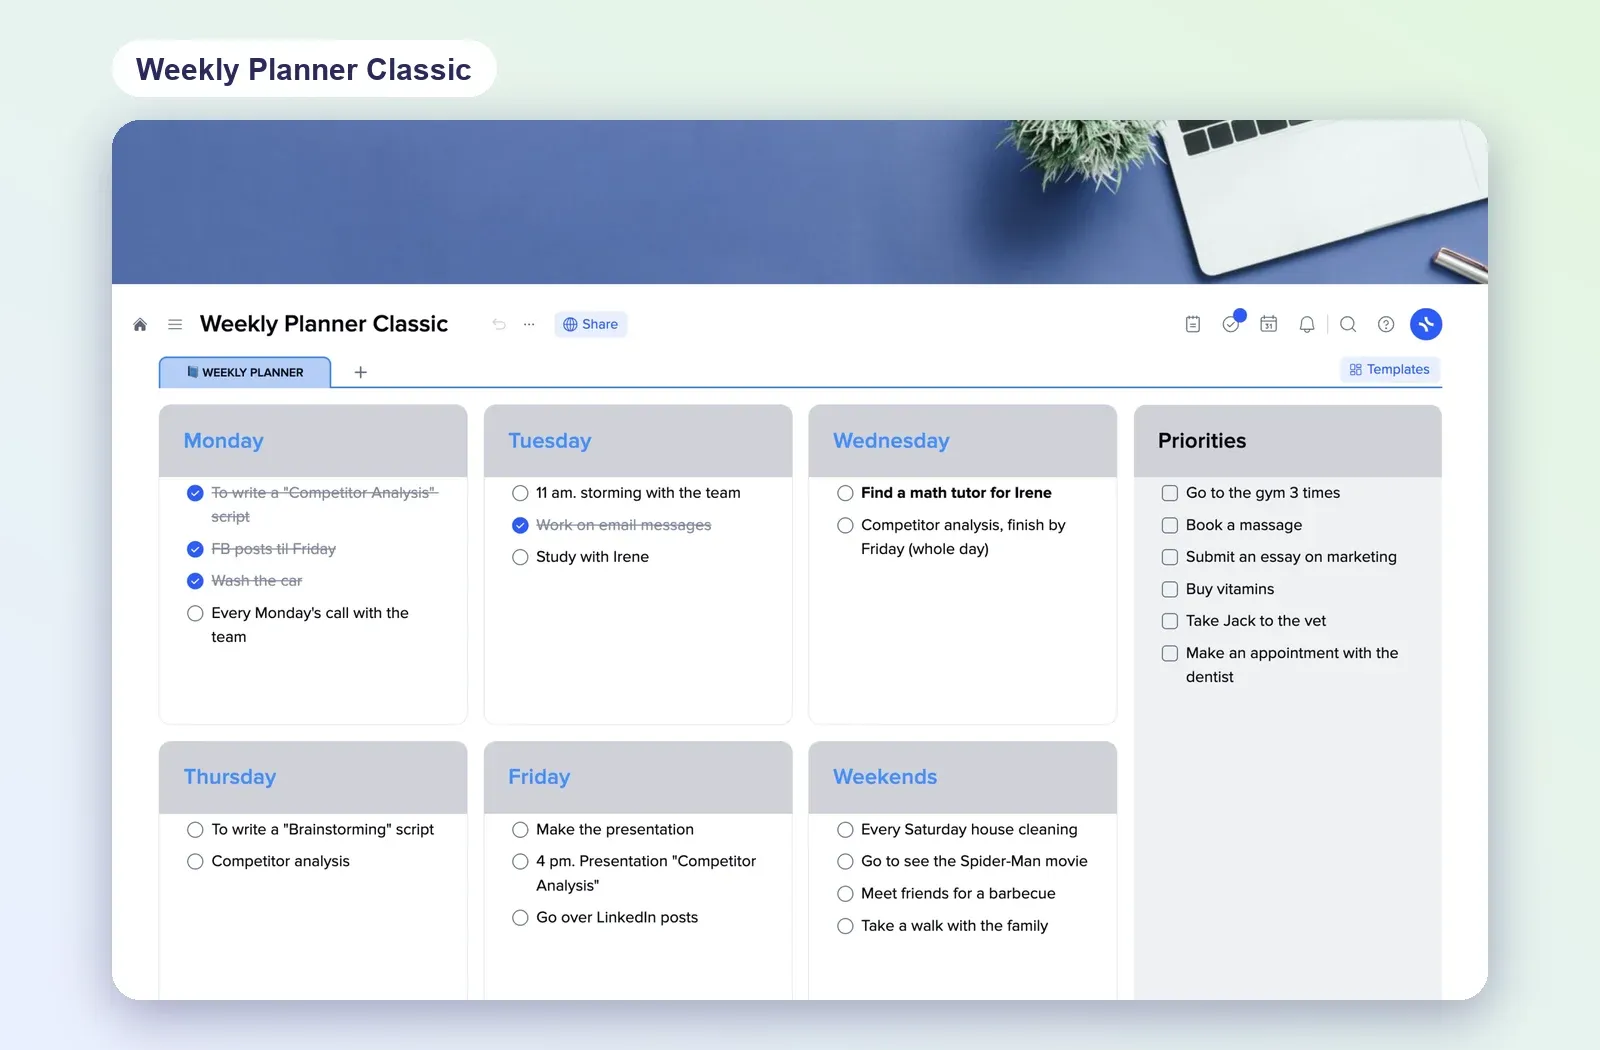Viewport: 1600px width, 1050px height.
Task: Open the calendar icon
Action: 1269,324
